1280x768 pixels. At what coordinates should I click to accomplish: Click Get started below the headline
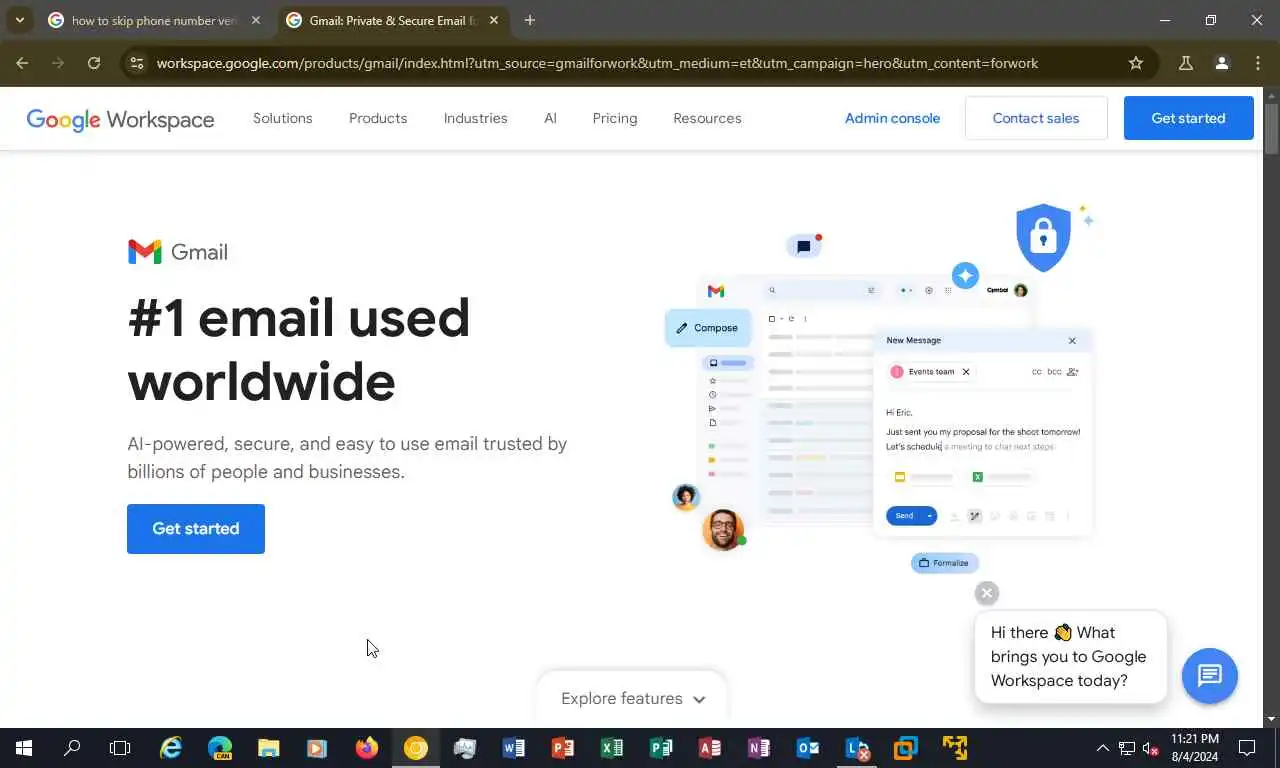pos(196,528)
